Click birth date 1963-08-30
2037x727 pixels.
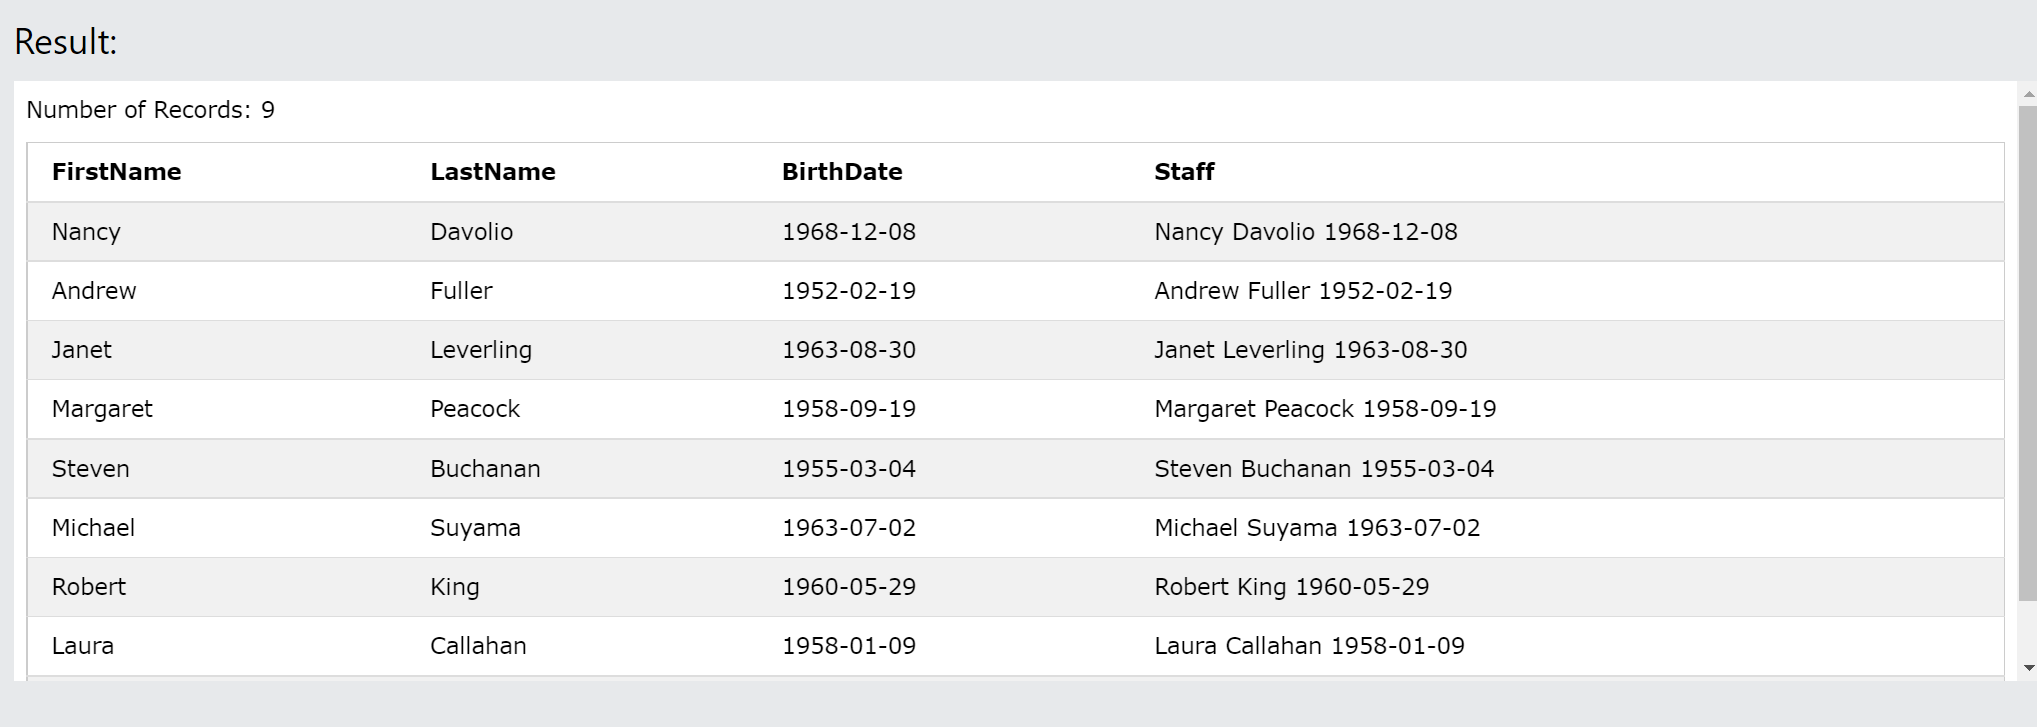(x=849, y=350)
